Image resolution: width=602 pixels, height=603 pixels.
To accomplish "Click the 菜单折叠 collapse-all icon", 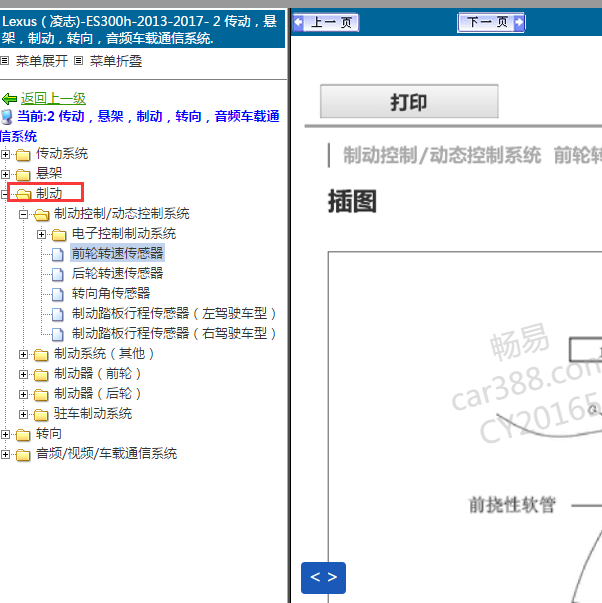I will point(78,60).
